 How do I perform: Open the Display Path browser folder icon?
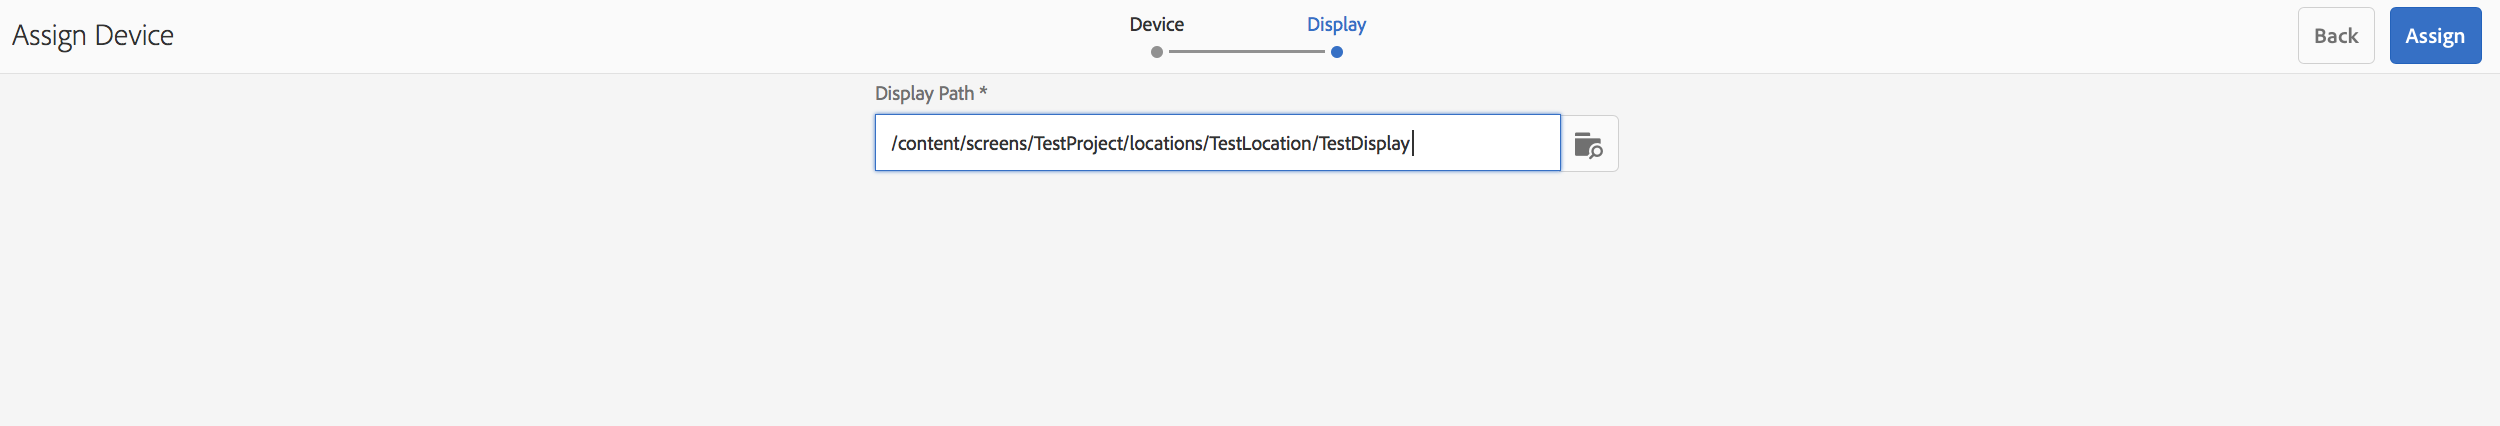[1588, 144]
